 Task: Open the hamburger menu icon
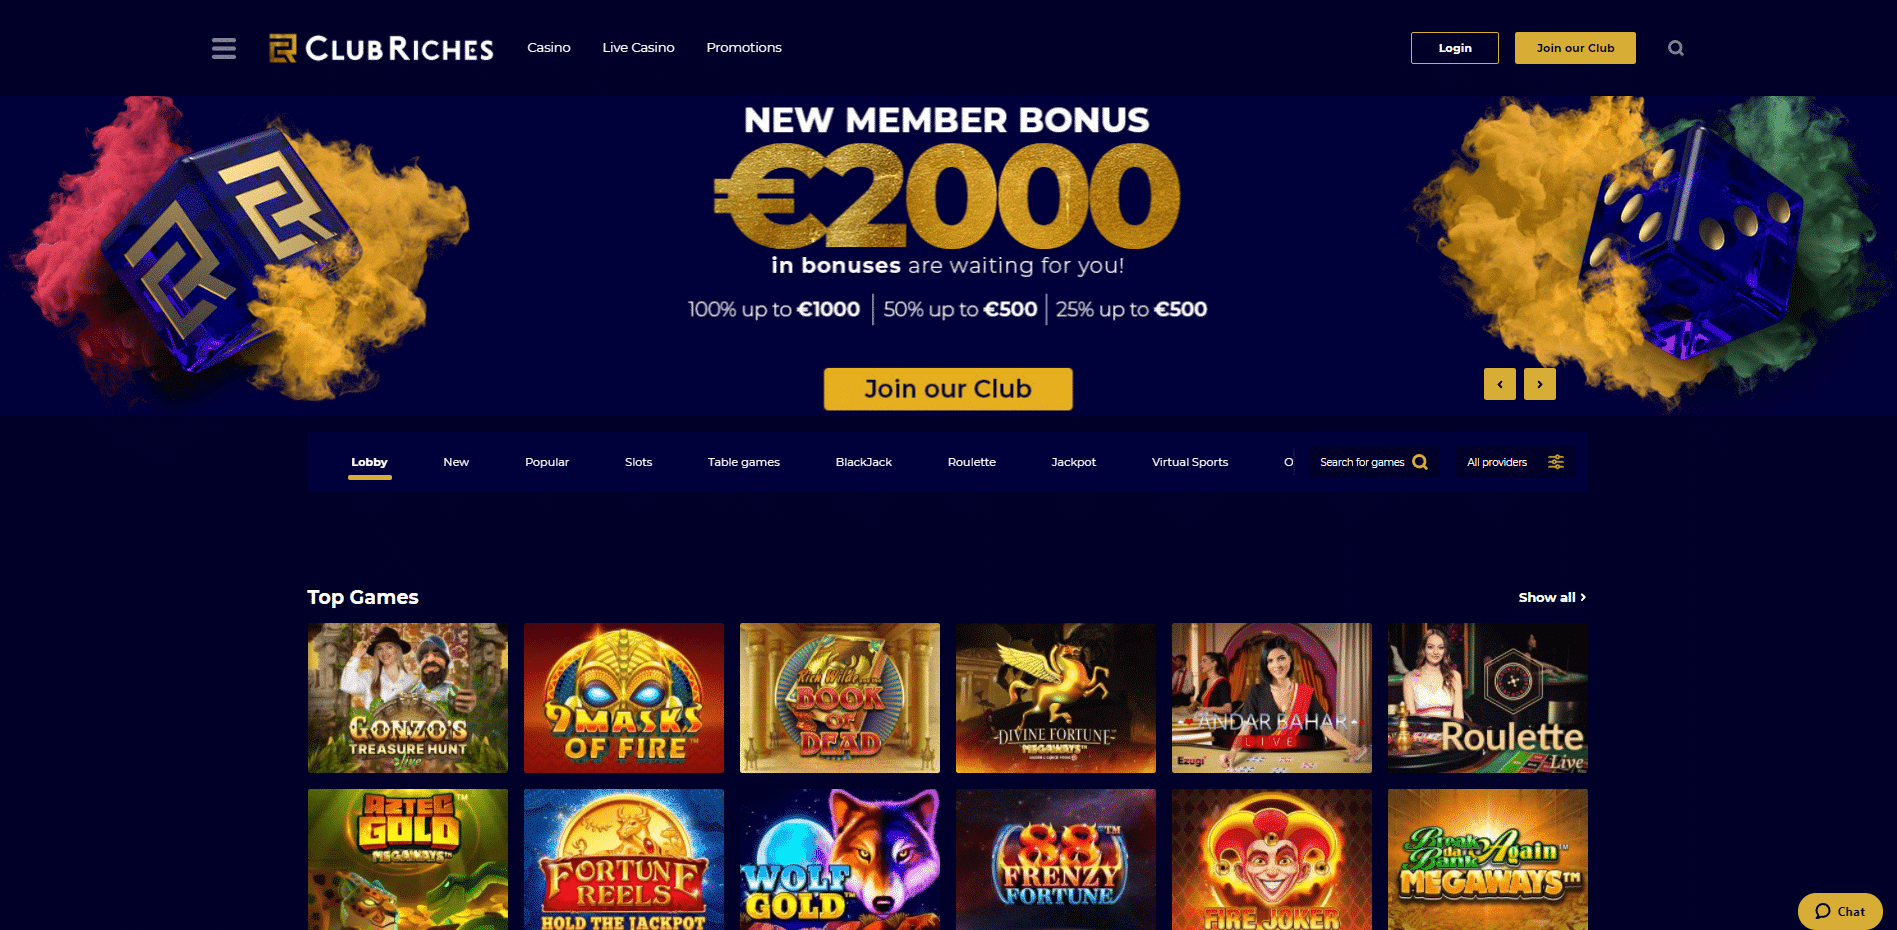point(224,48)
